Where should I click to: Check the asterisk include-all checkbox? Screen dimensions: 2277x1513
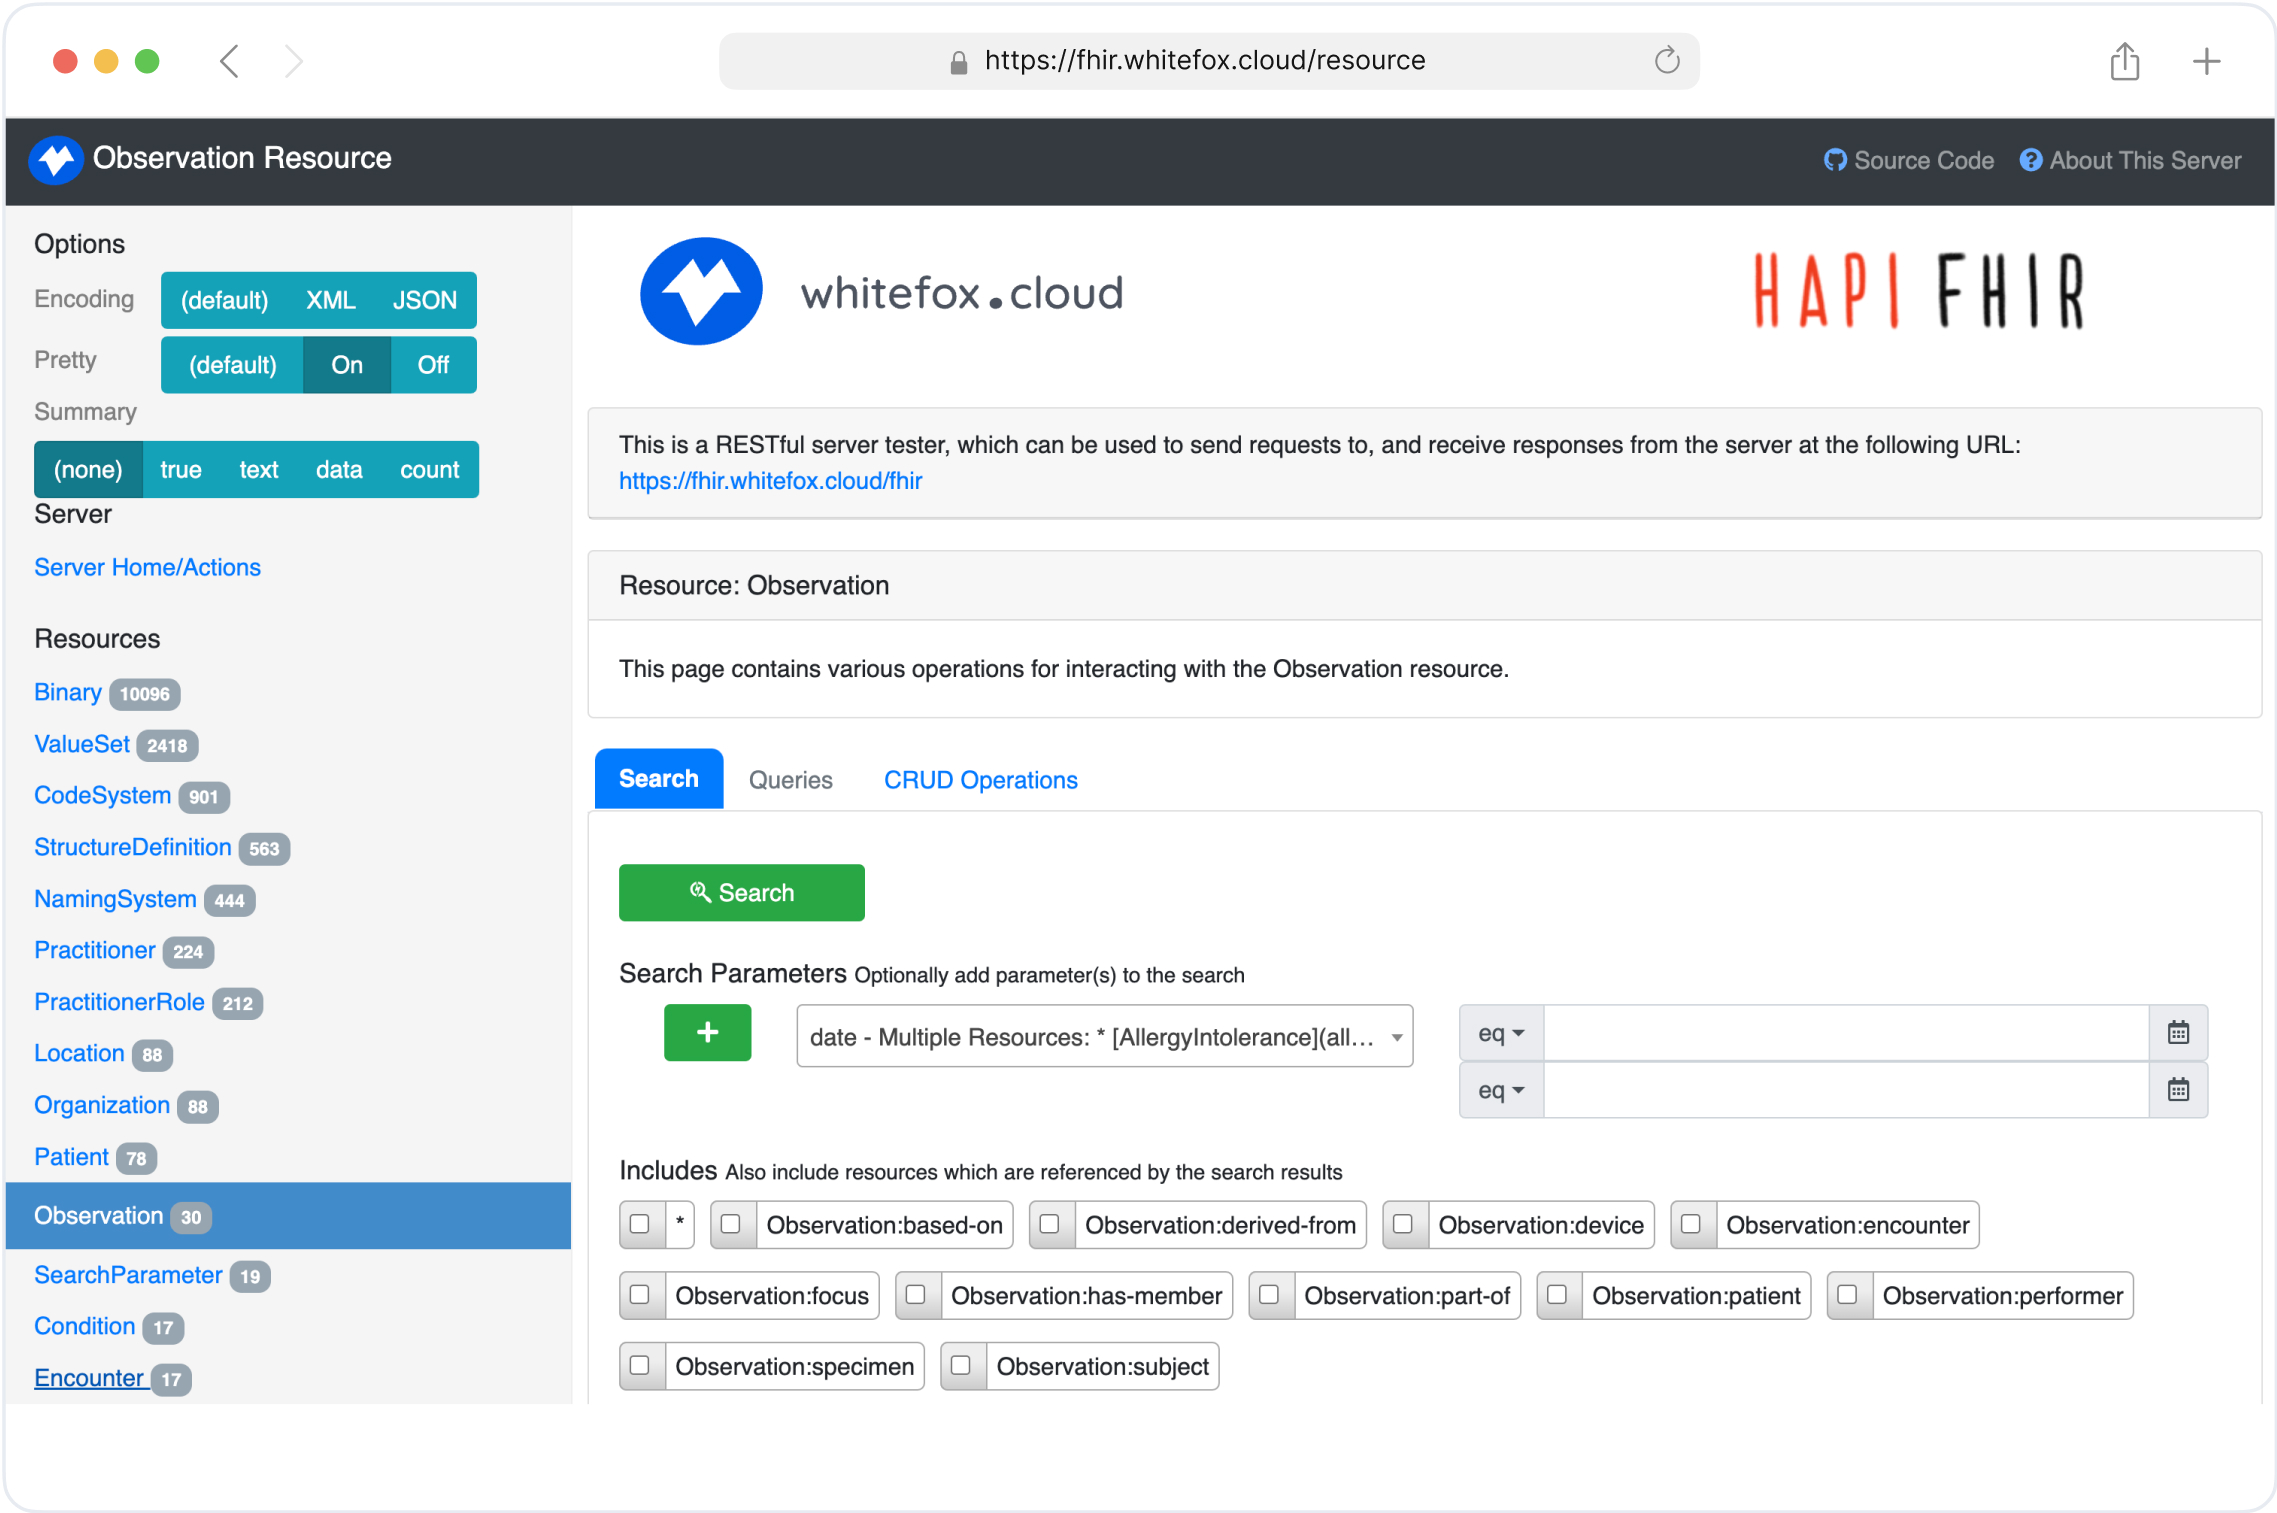640,1224
